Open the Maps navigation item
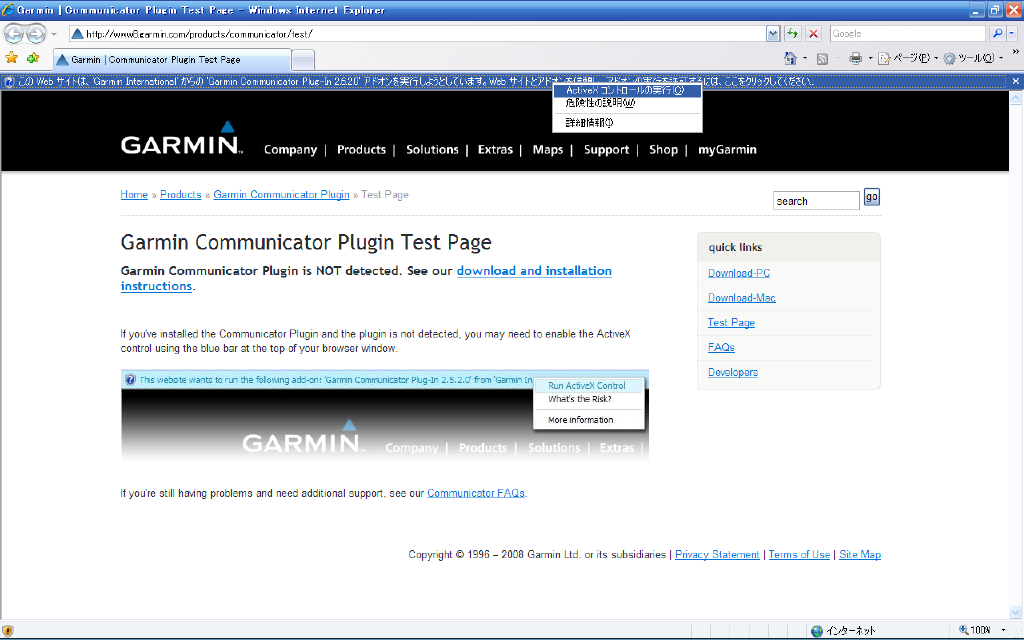Screen dimensions: 1024x640 click(547, 150)
